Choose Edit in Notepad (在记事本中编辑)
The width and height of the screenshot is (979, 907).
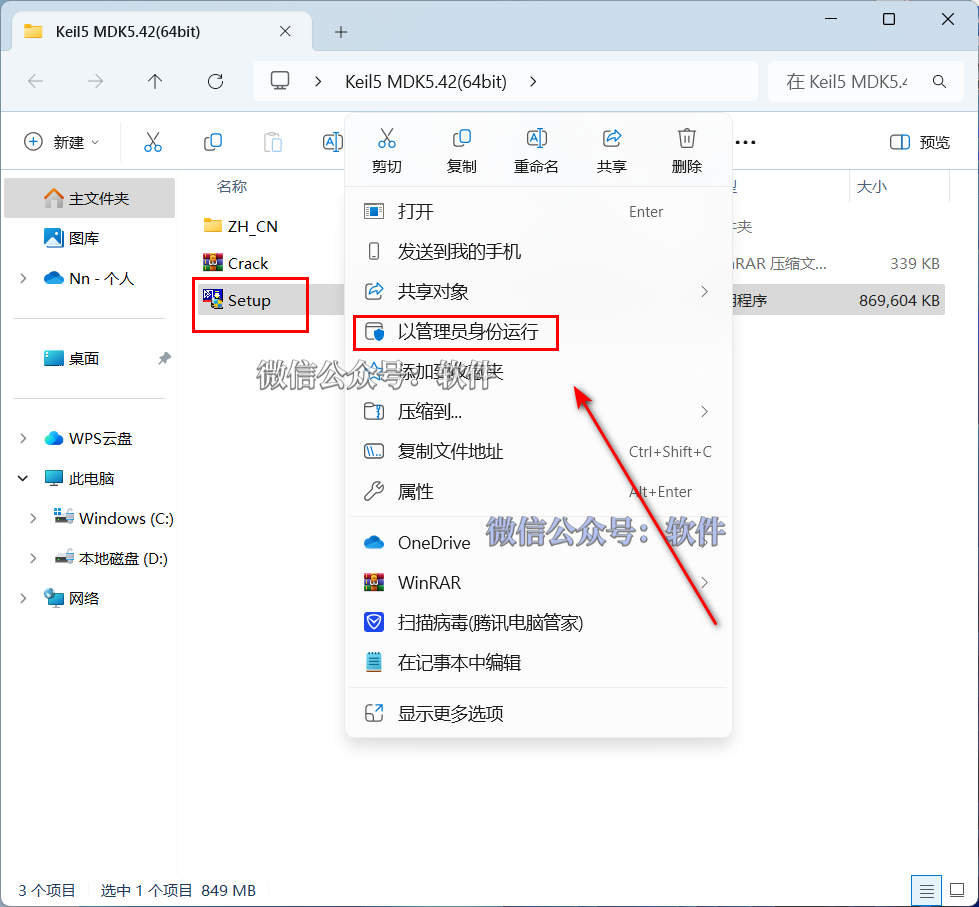click(538, 662)
